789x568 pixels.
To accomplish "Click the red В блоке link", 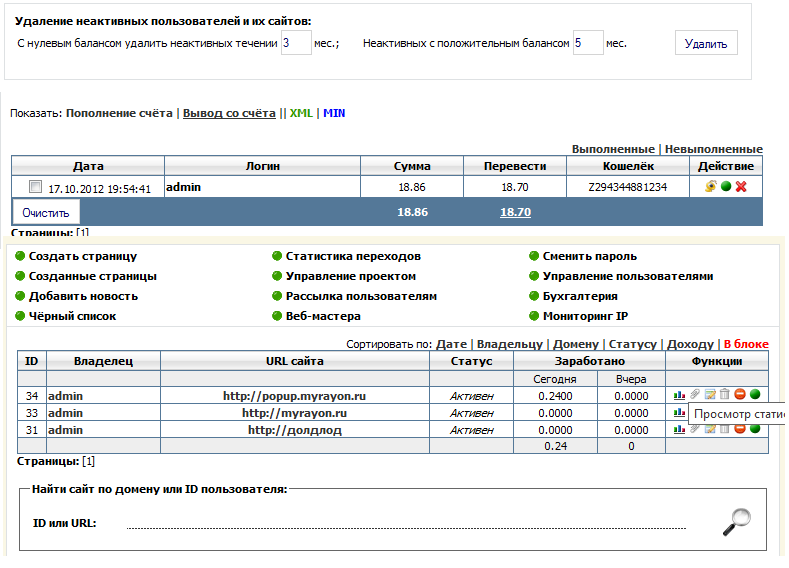I will 746,344.
